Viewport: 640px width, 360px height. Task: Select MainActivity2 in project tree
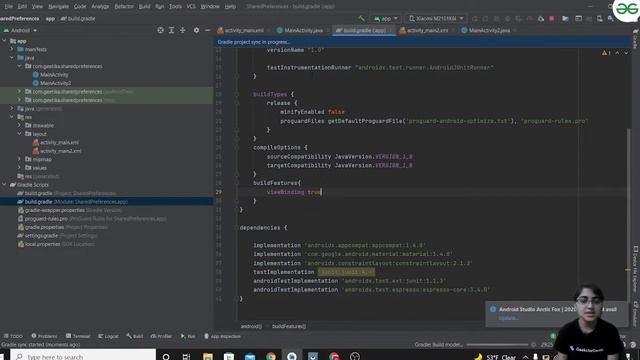tap(56, 83)
